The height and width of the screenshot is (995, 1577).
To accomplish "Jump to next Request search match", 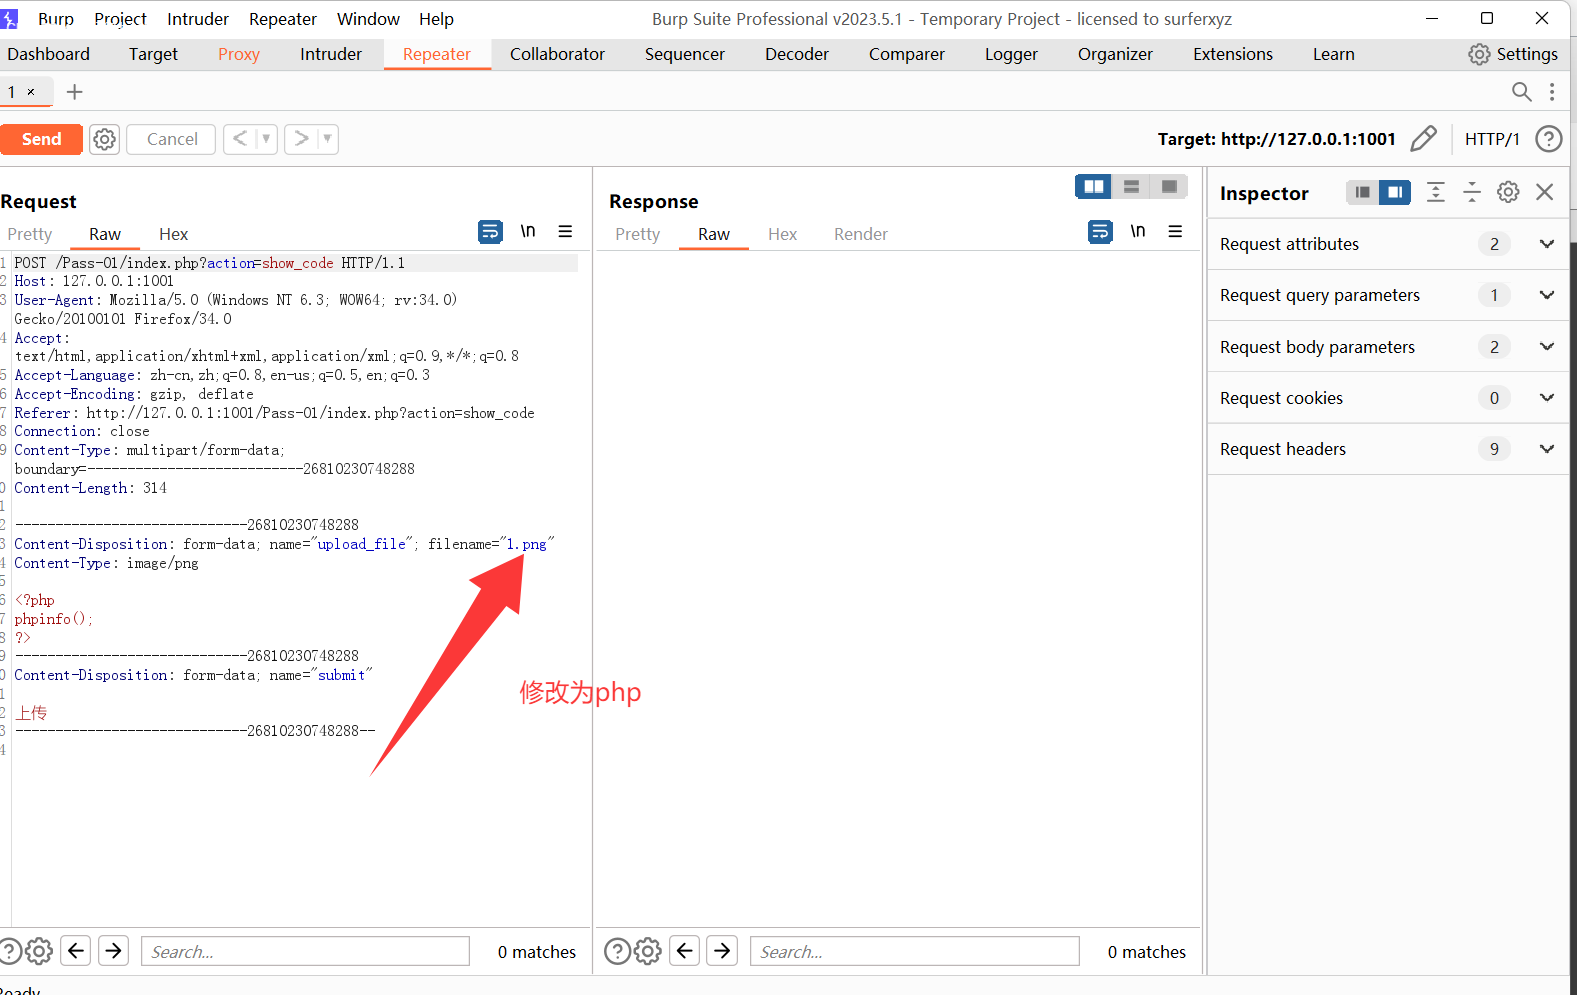I will pos(114,950).
